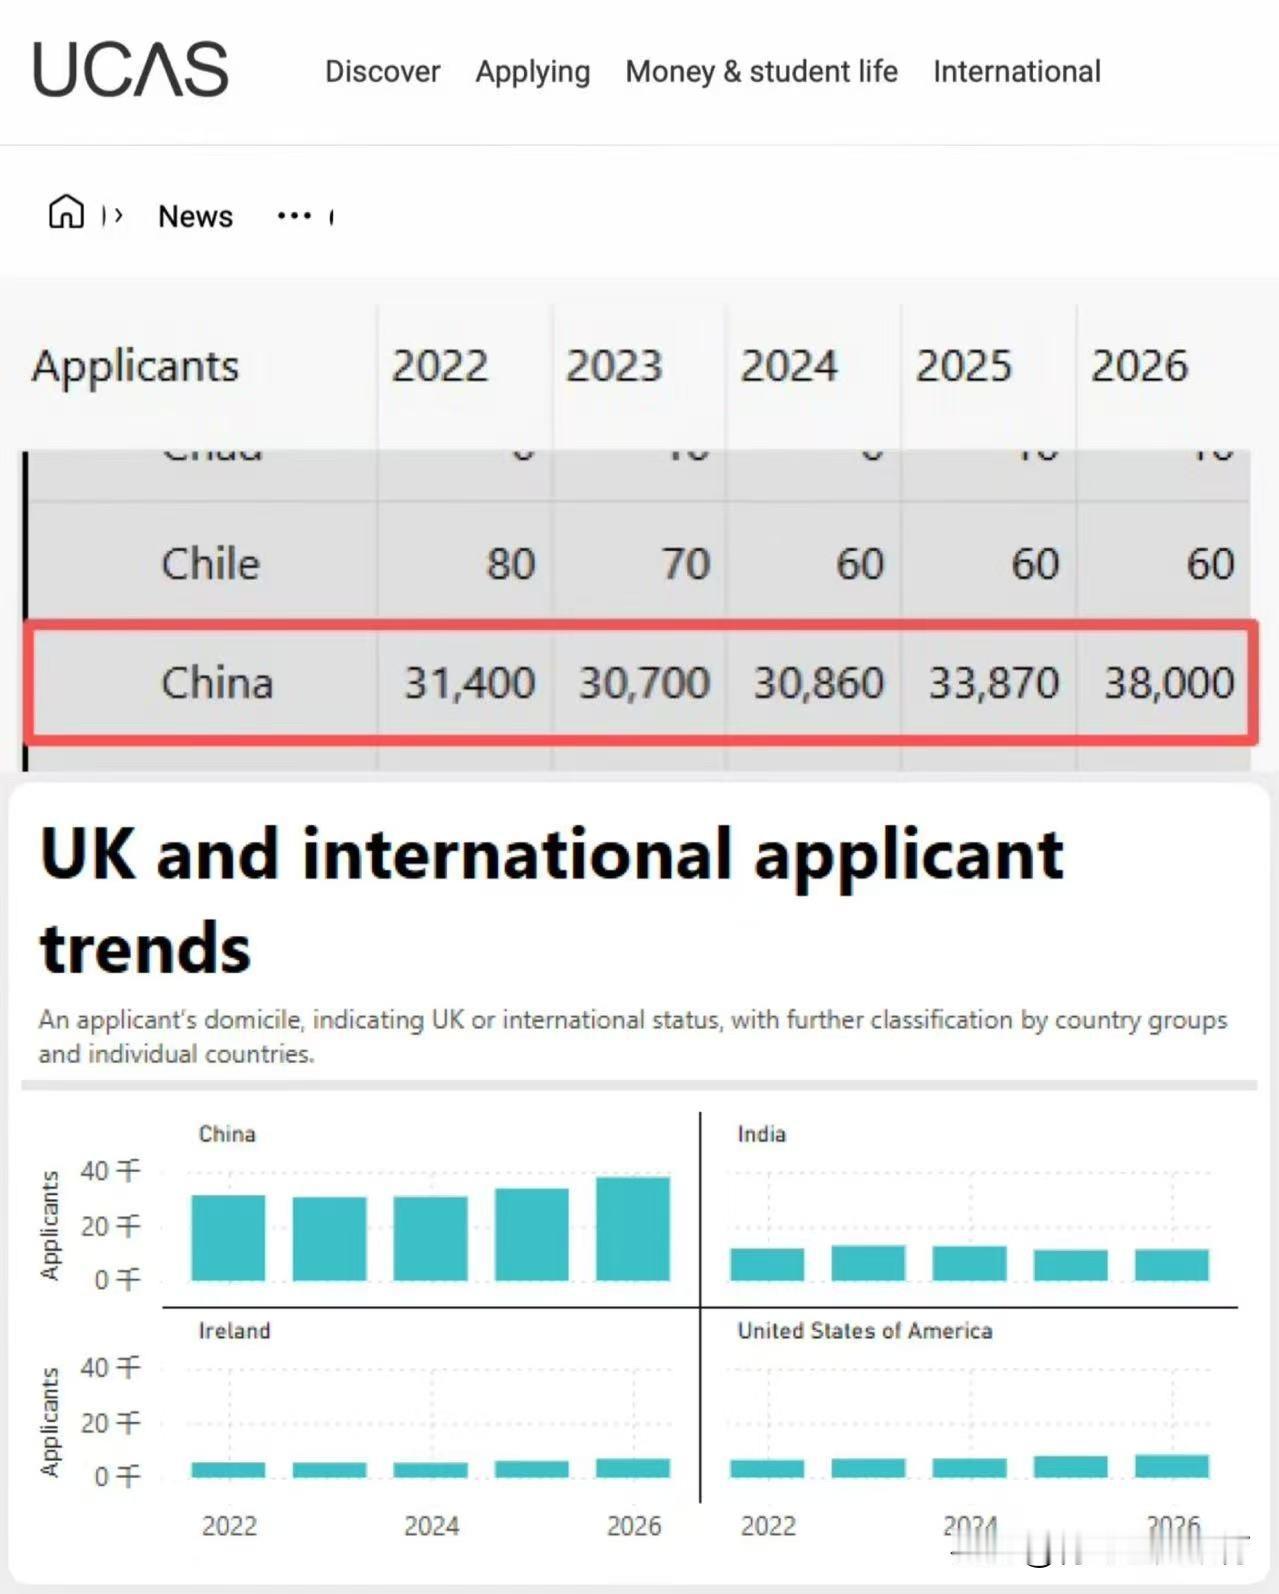The height and width of the screenshot is (1594, 1279).
Task: Open the International menu
Action: pyautogui.click(x=1017, y=72)
